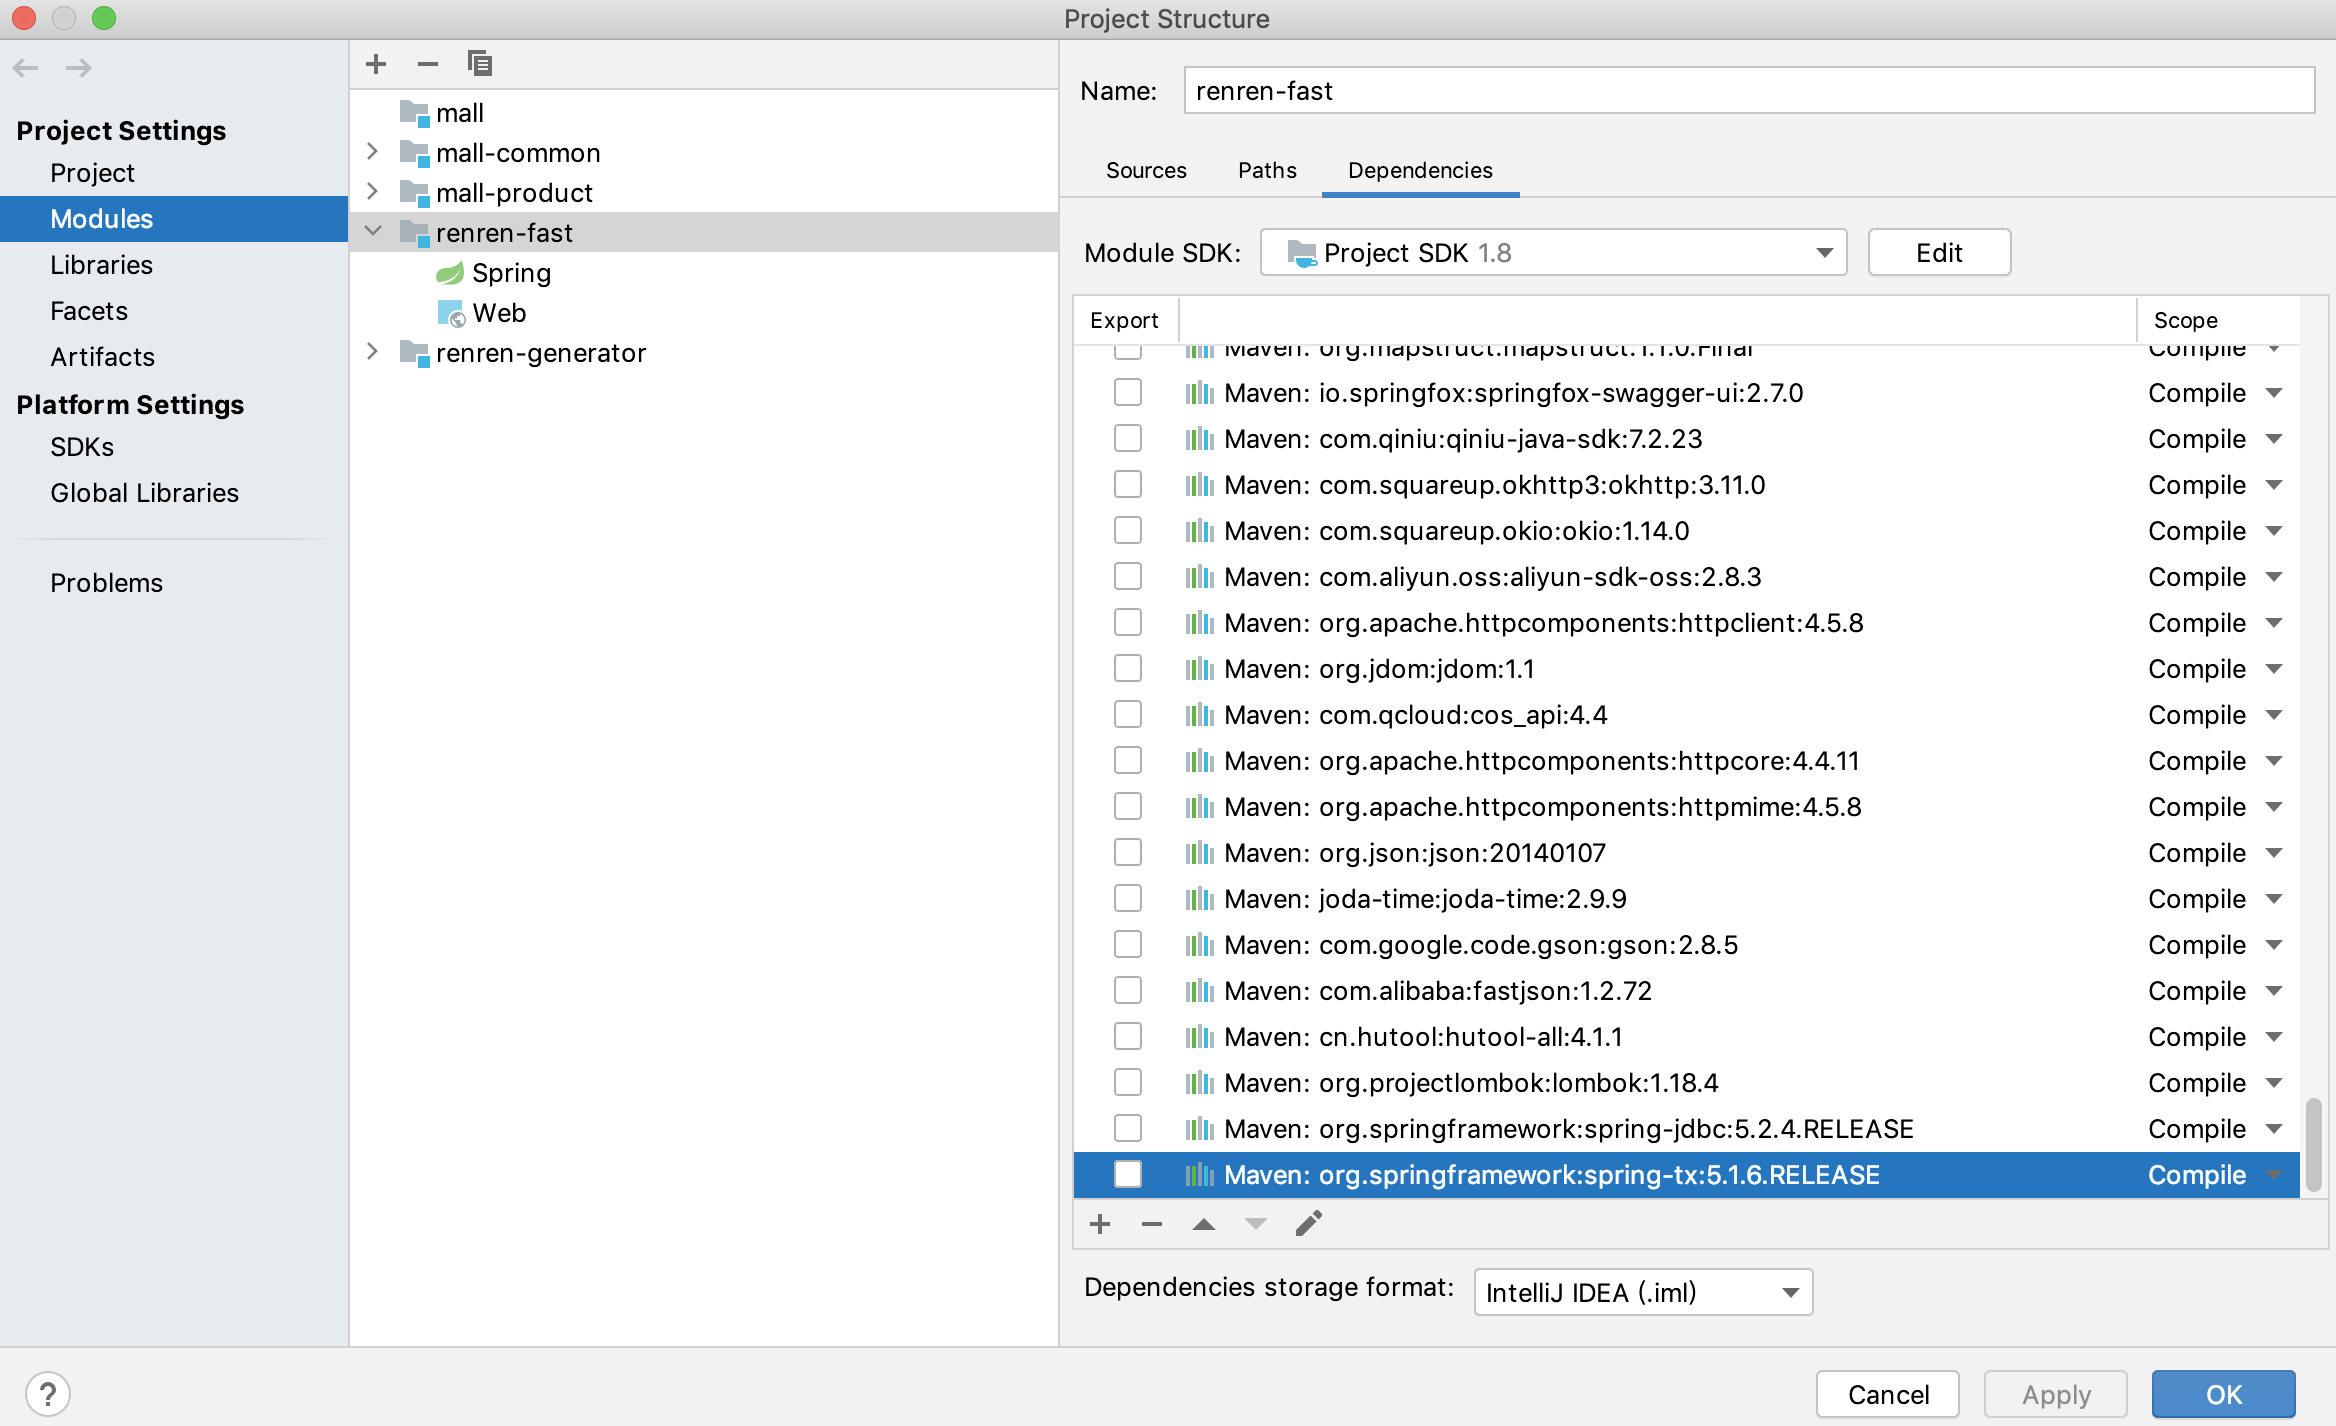The image size is (2336, 1426).
Task: Click the copy module icon
Action: pyautogui.click(x=480, y=64)
